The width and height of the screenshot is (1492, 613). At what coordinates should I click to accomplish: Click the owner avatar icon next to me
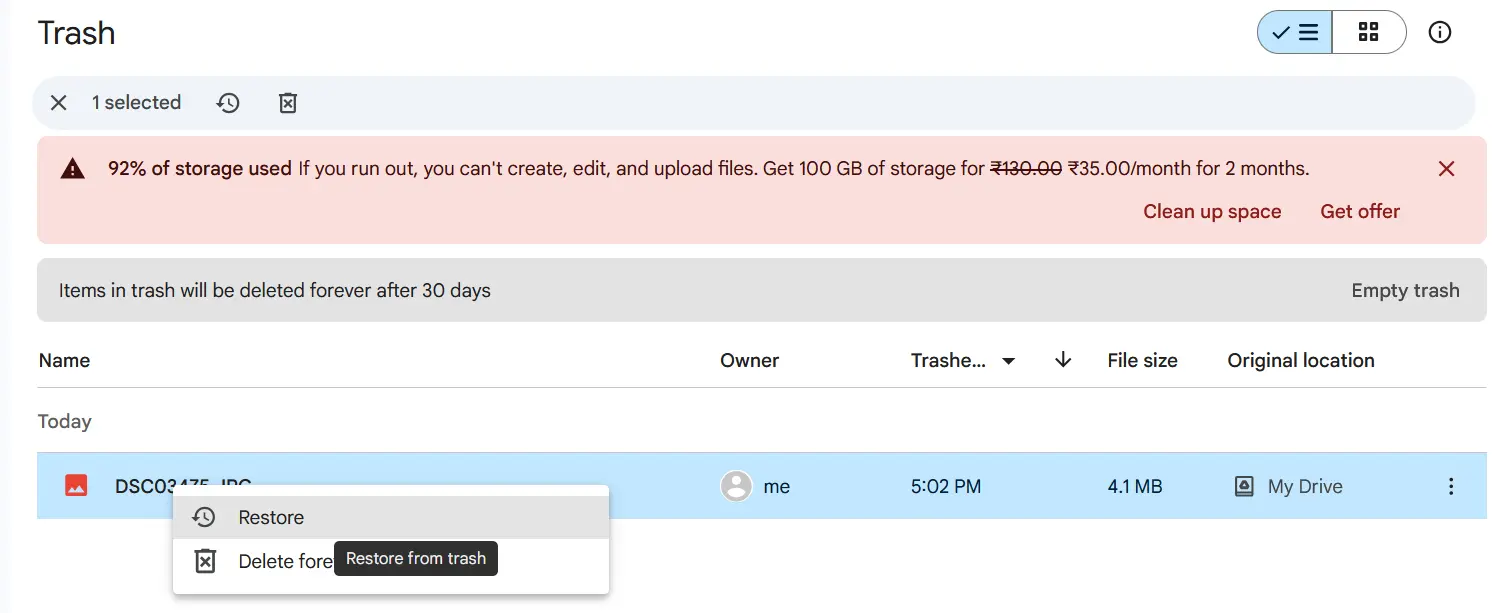point(736,486)
